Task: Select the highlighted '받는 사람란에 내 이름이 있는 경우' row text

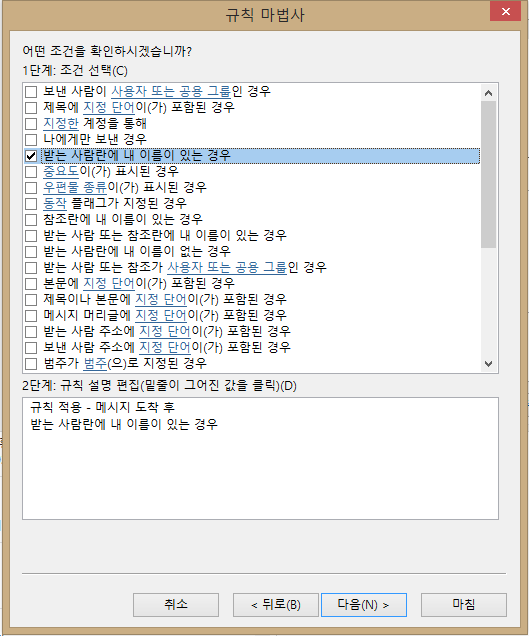Action: [137, 156]
